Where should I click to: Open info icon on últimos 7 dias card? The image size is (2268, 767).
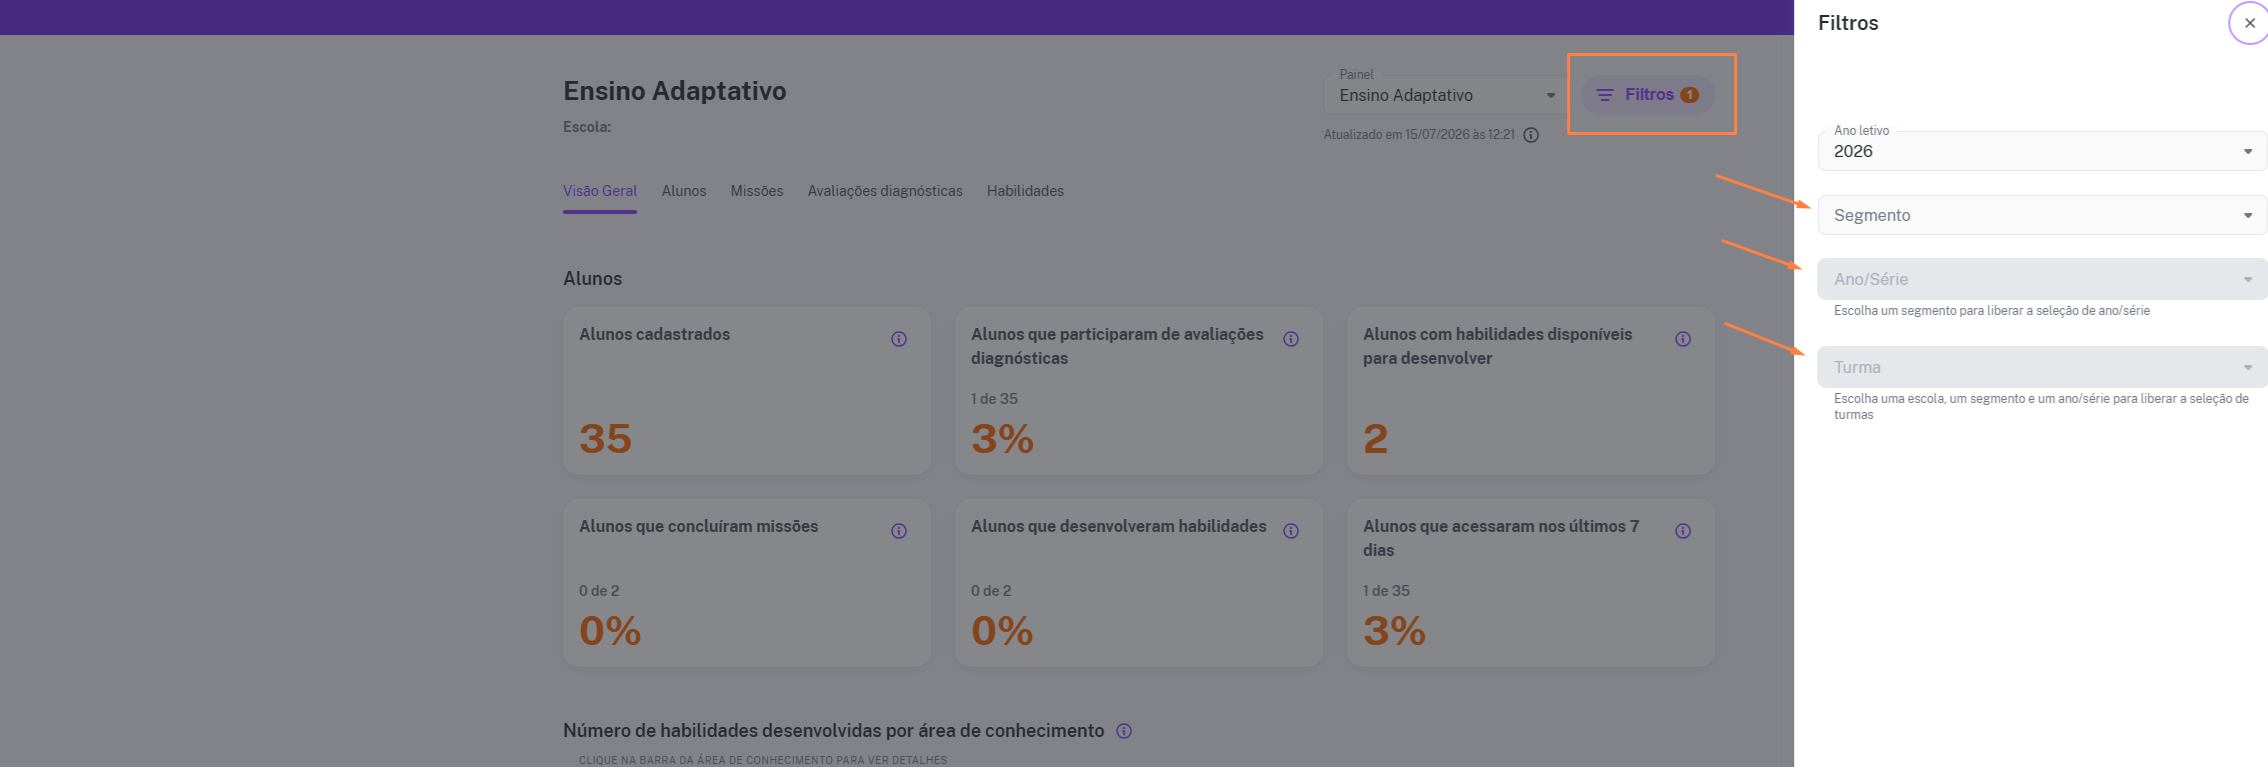pyautogui.click(x=1683, y=531)
